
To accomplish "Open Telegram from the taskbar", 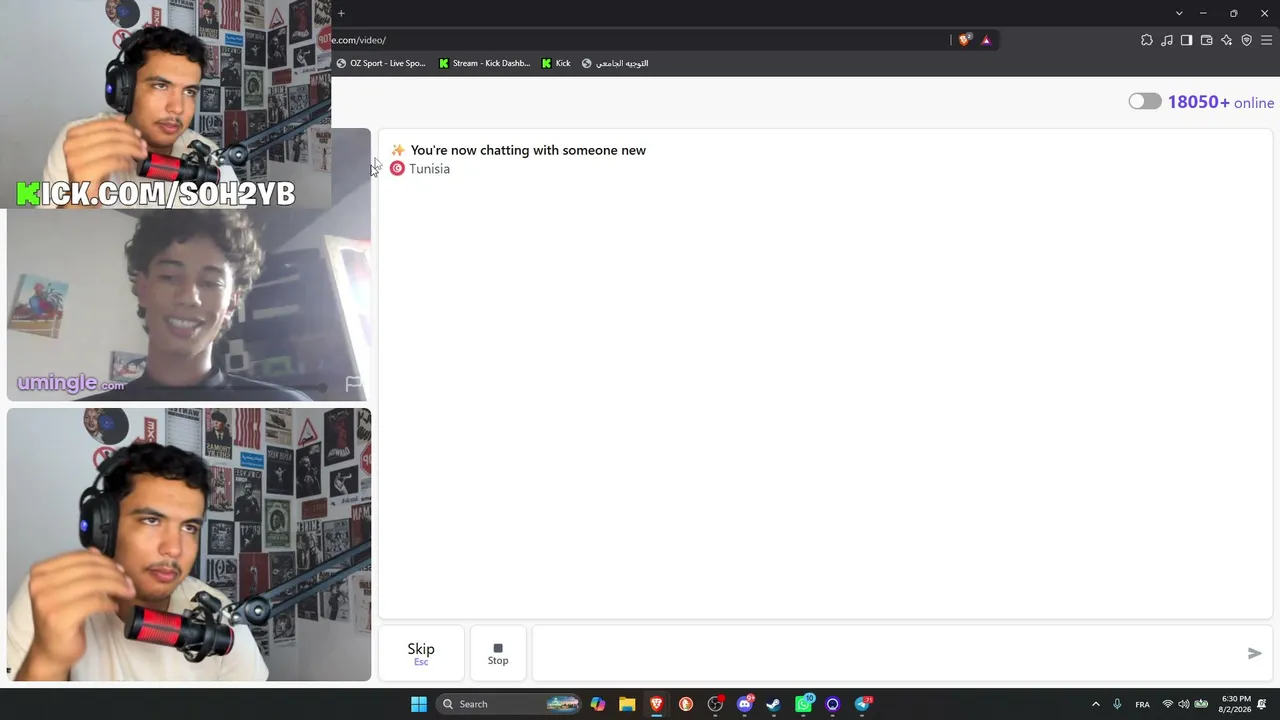I will click(x=862, y=704).
